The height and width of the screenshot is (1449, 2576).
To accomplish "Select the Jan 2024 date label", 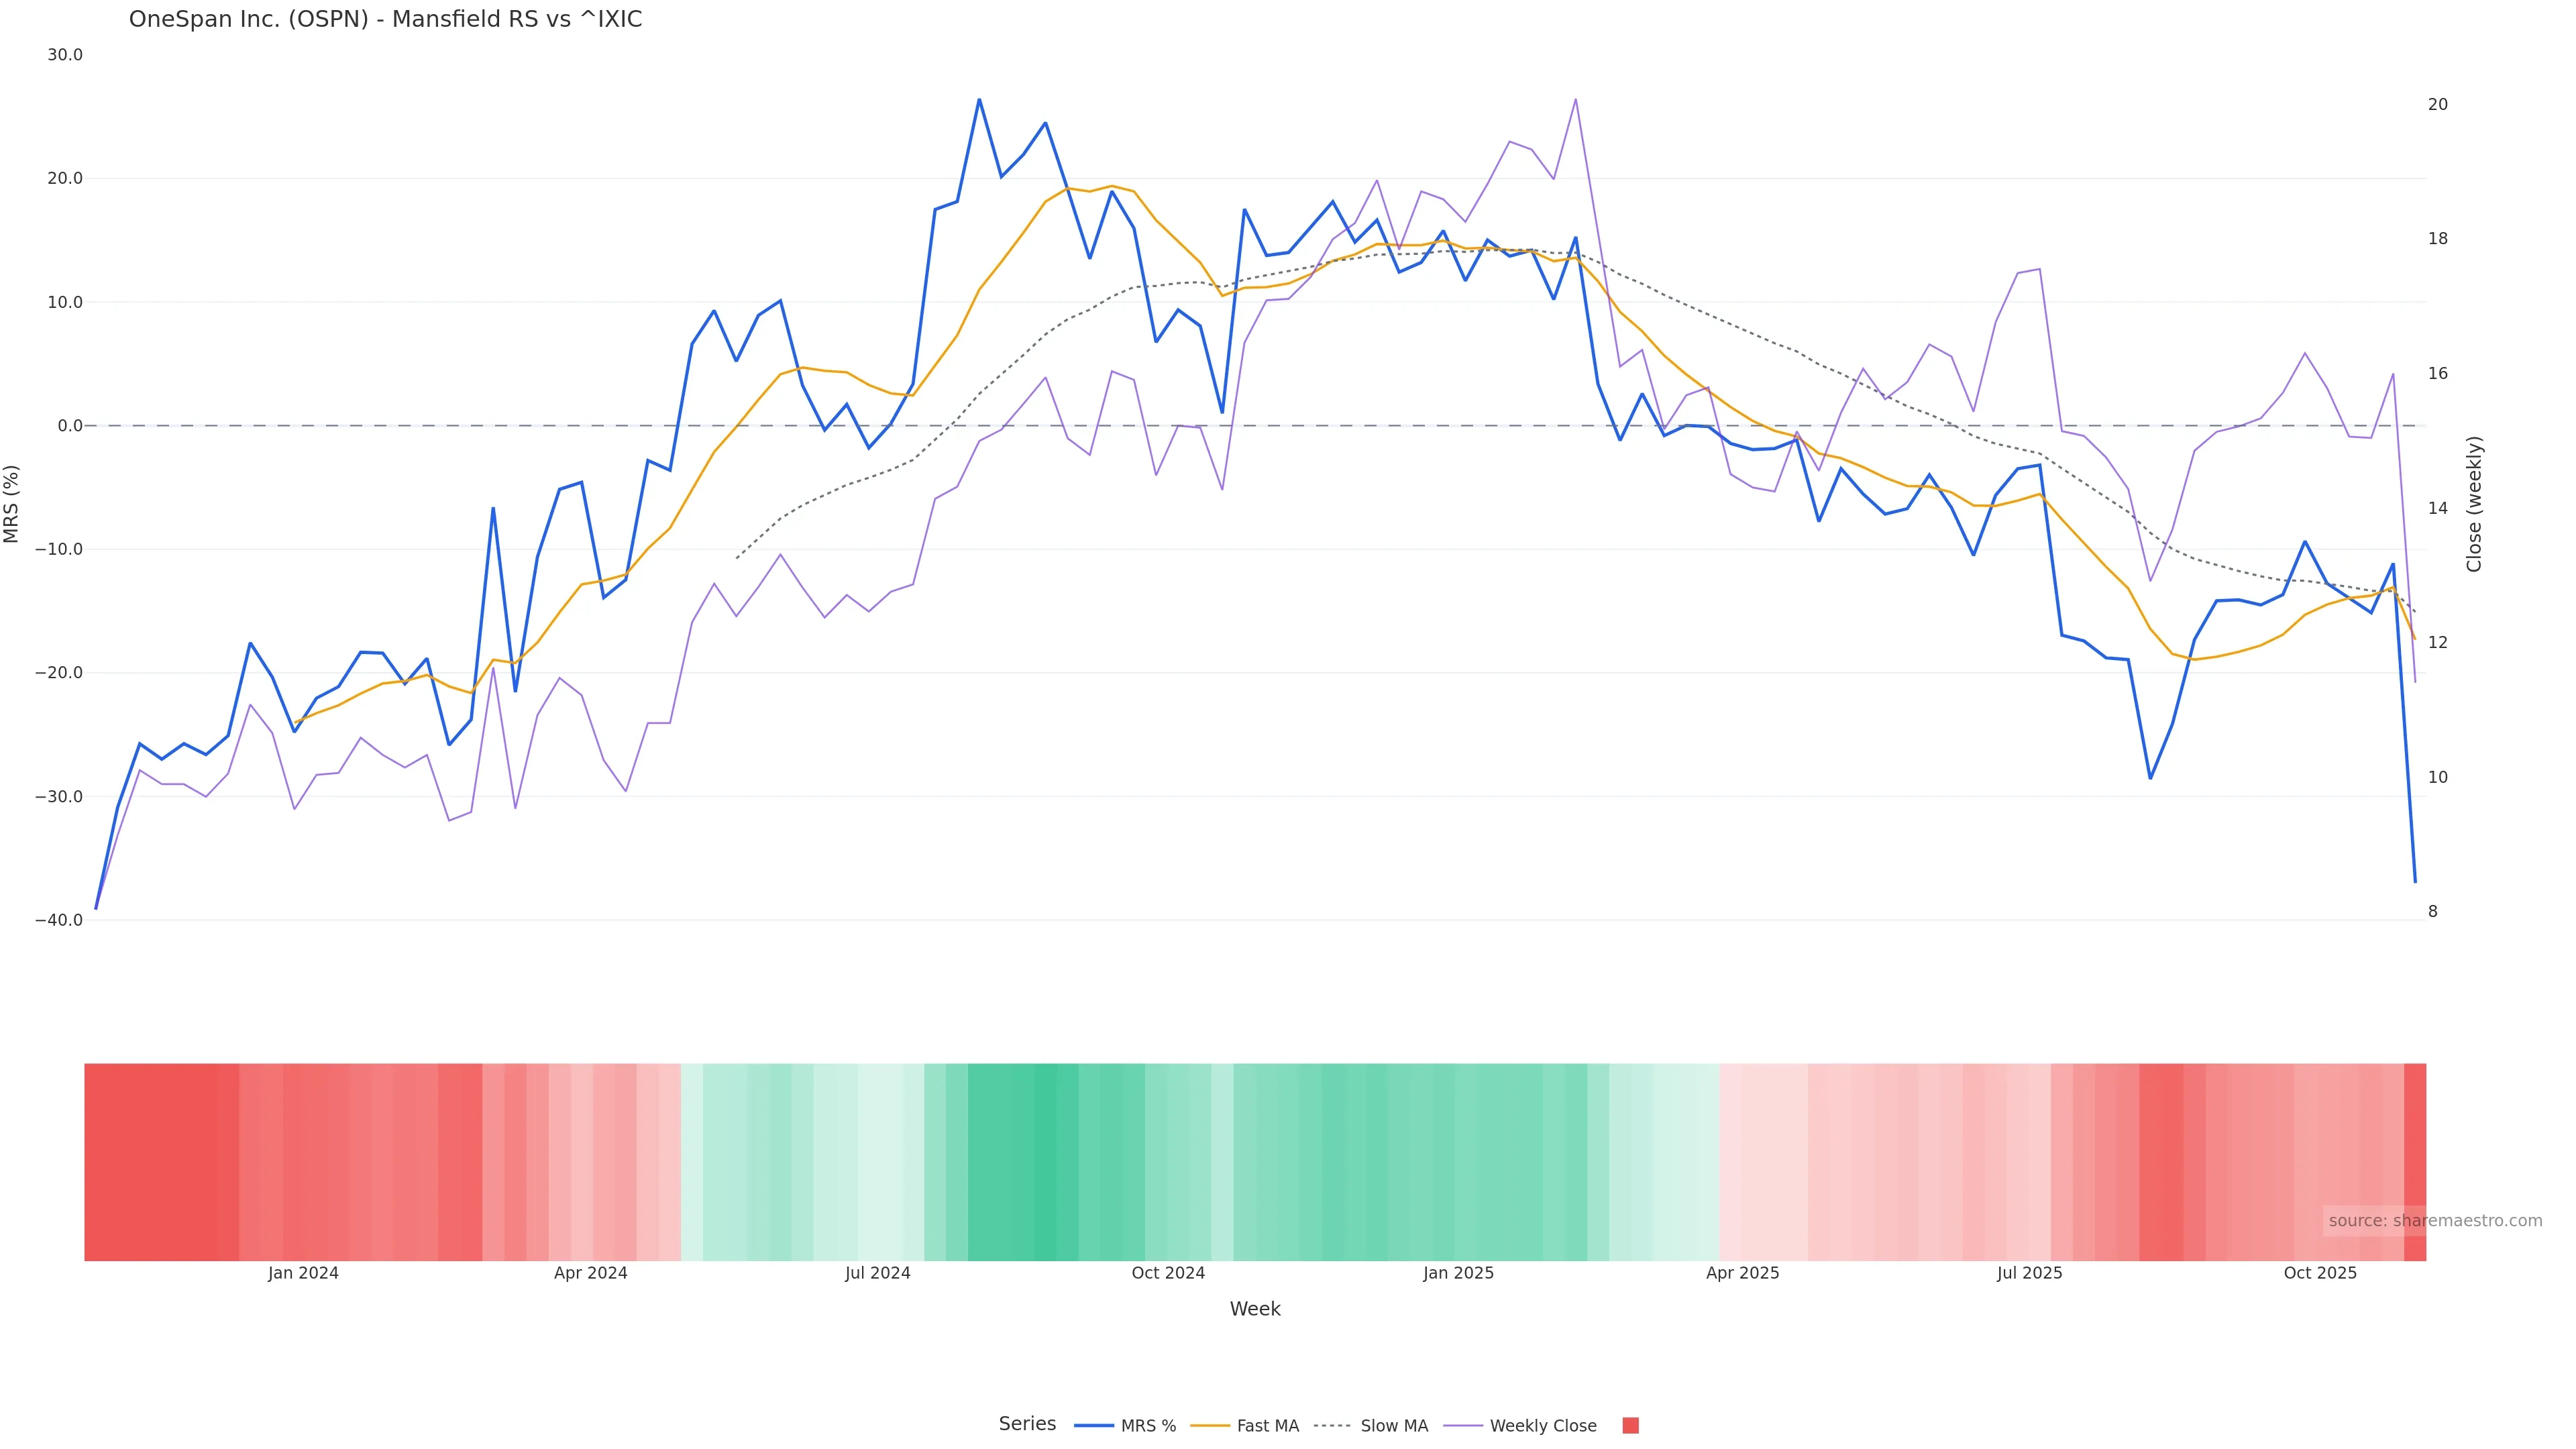I will click(303, 1273).
